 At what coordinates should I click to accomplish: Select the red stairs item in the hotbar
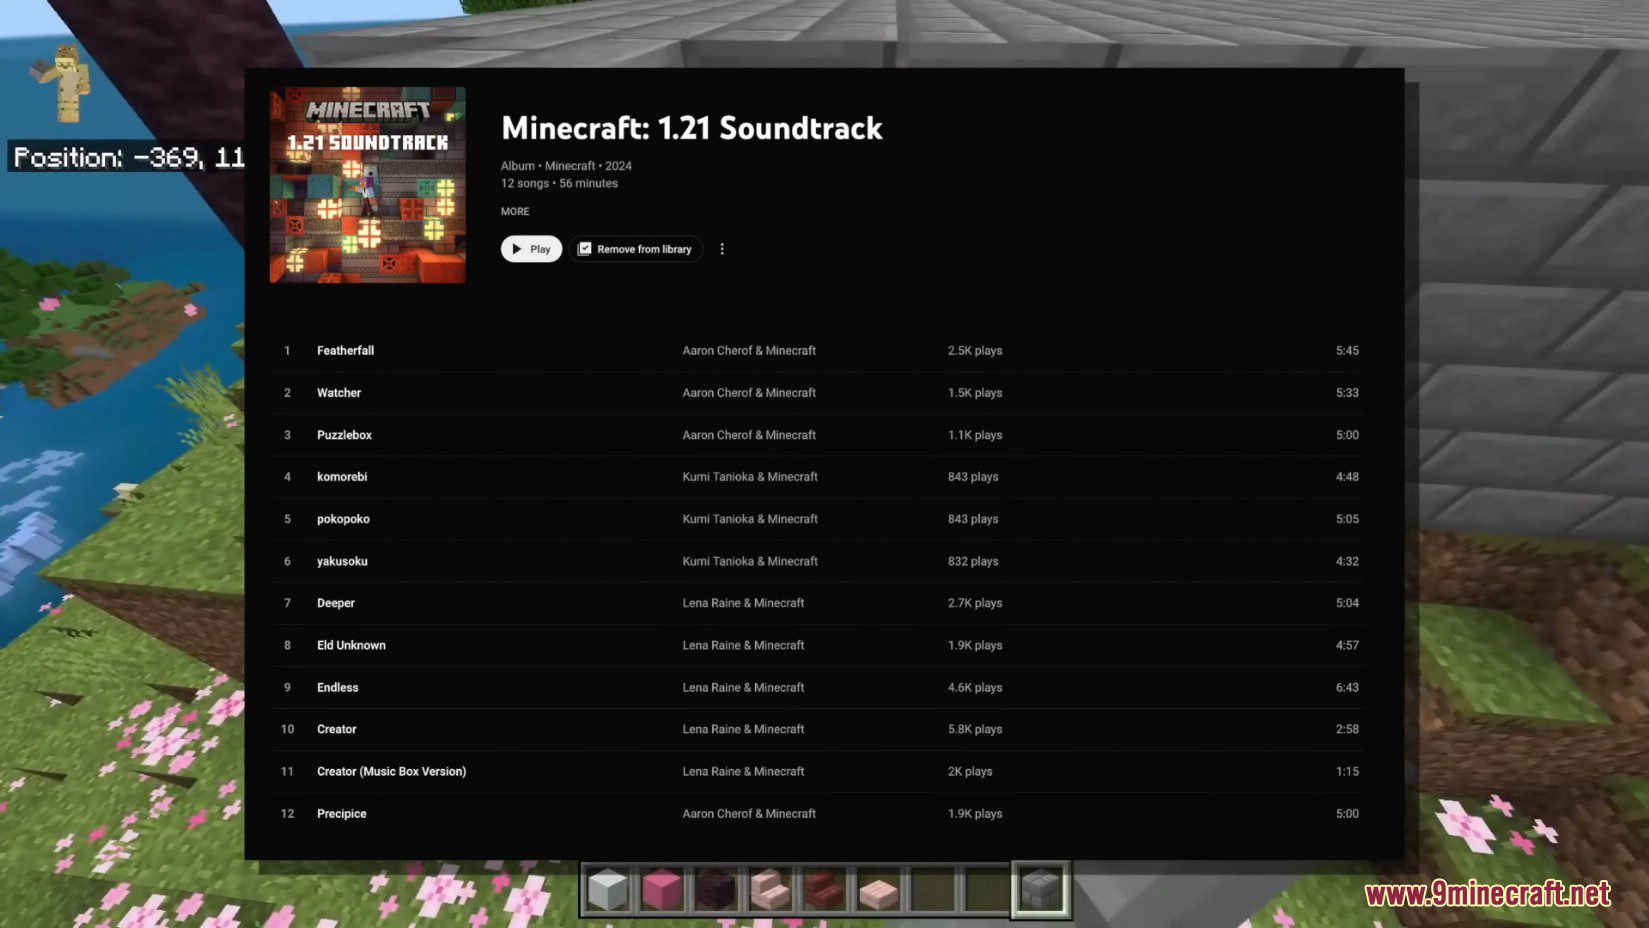(x=824, y=889)
